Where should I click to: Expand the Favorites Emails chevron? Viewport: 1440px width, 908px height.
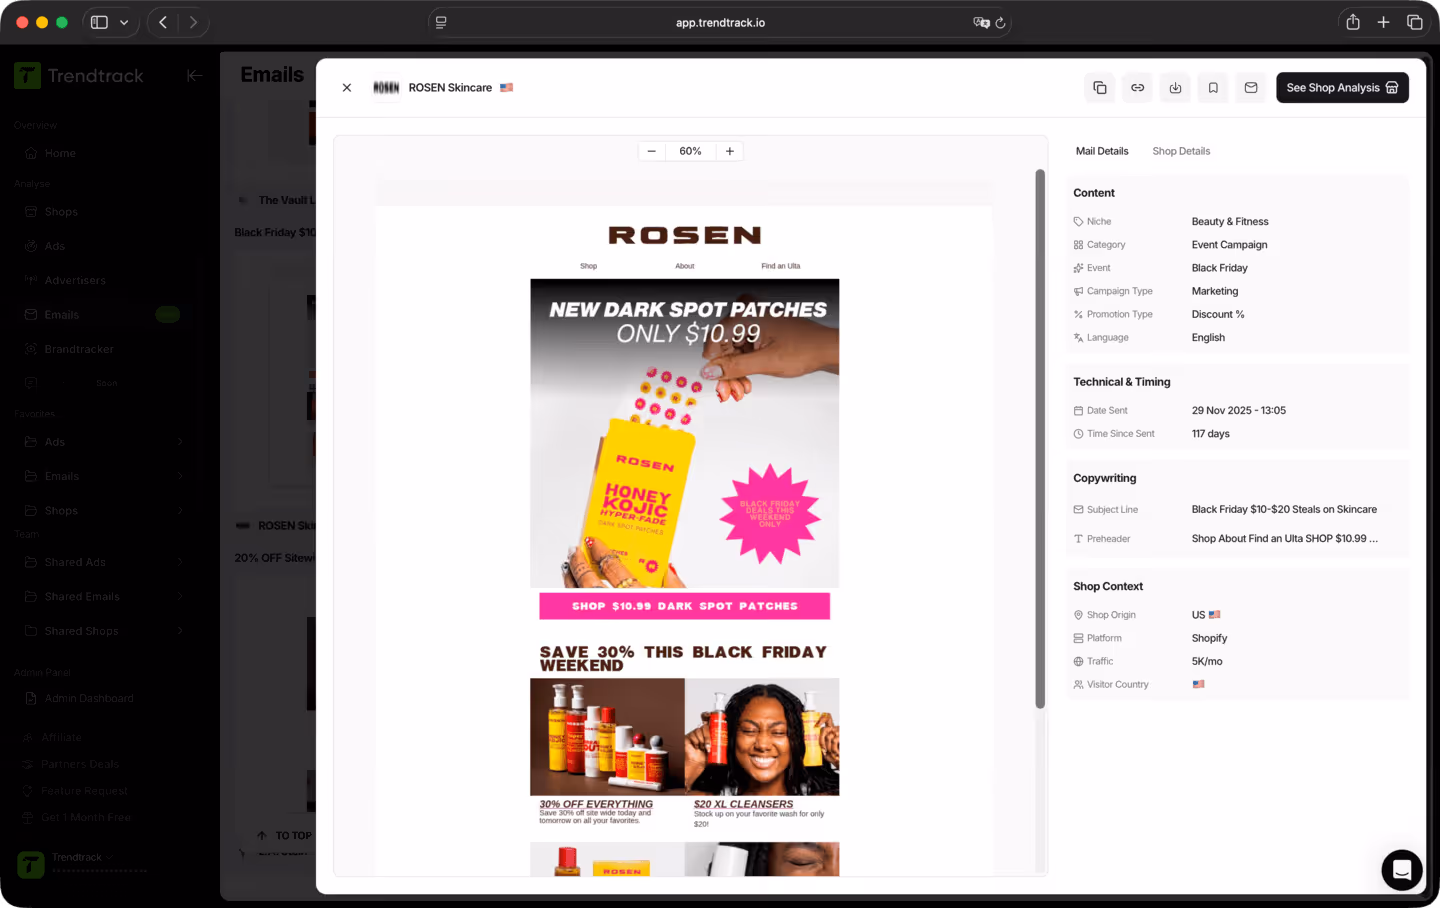180,476
